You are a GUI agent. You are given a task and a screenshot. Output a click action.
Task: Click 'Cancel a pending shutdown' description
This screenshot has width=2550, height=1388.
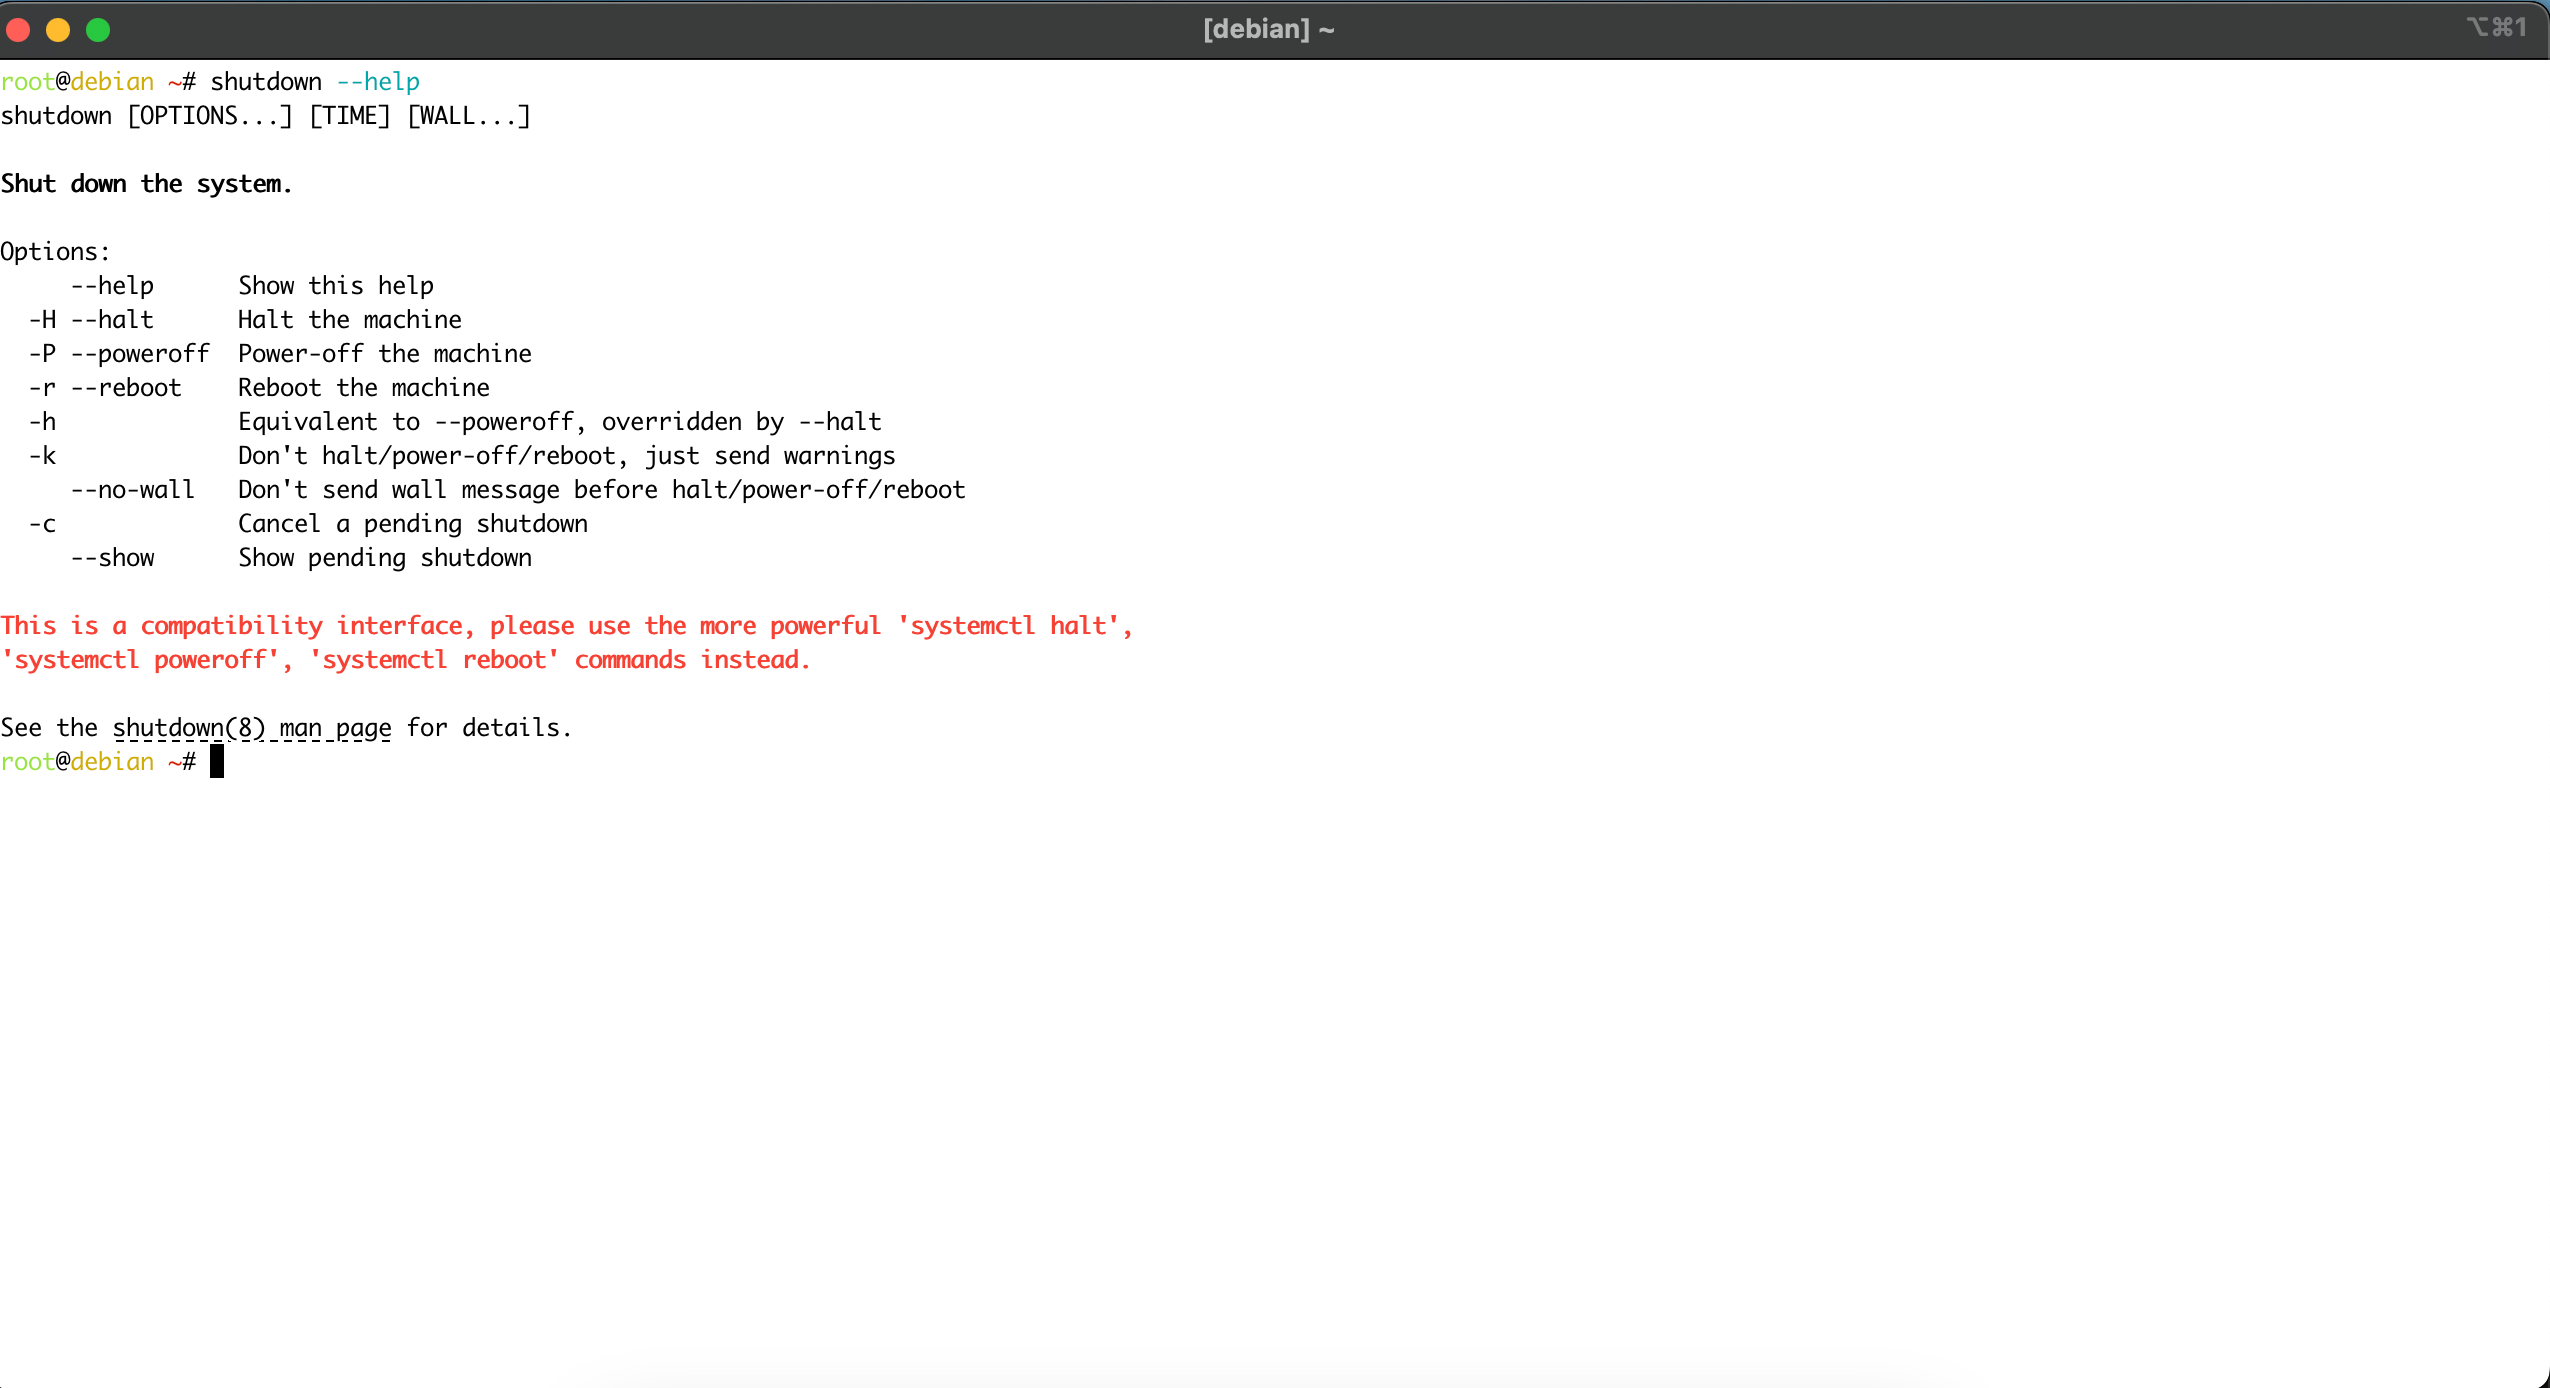pos(413,524)
